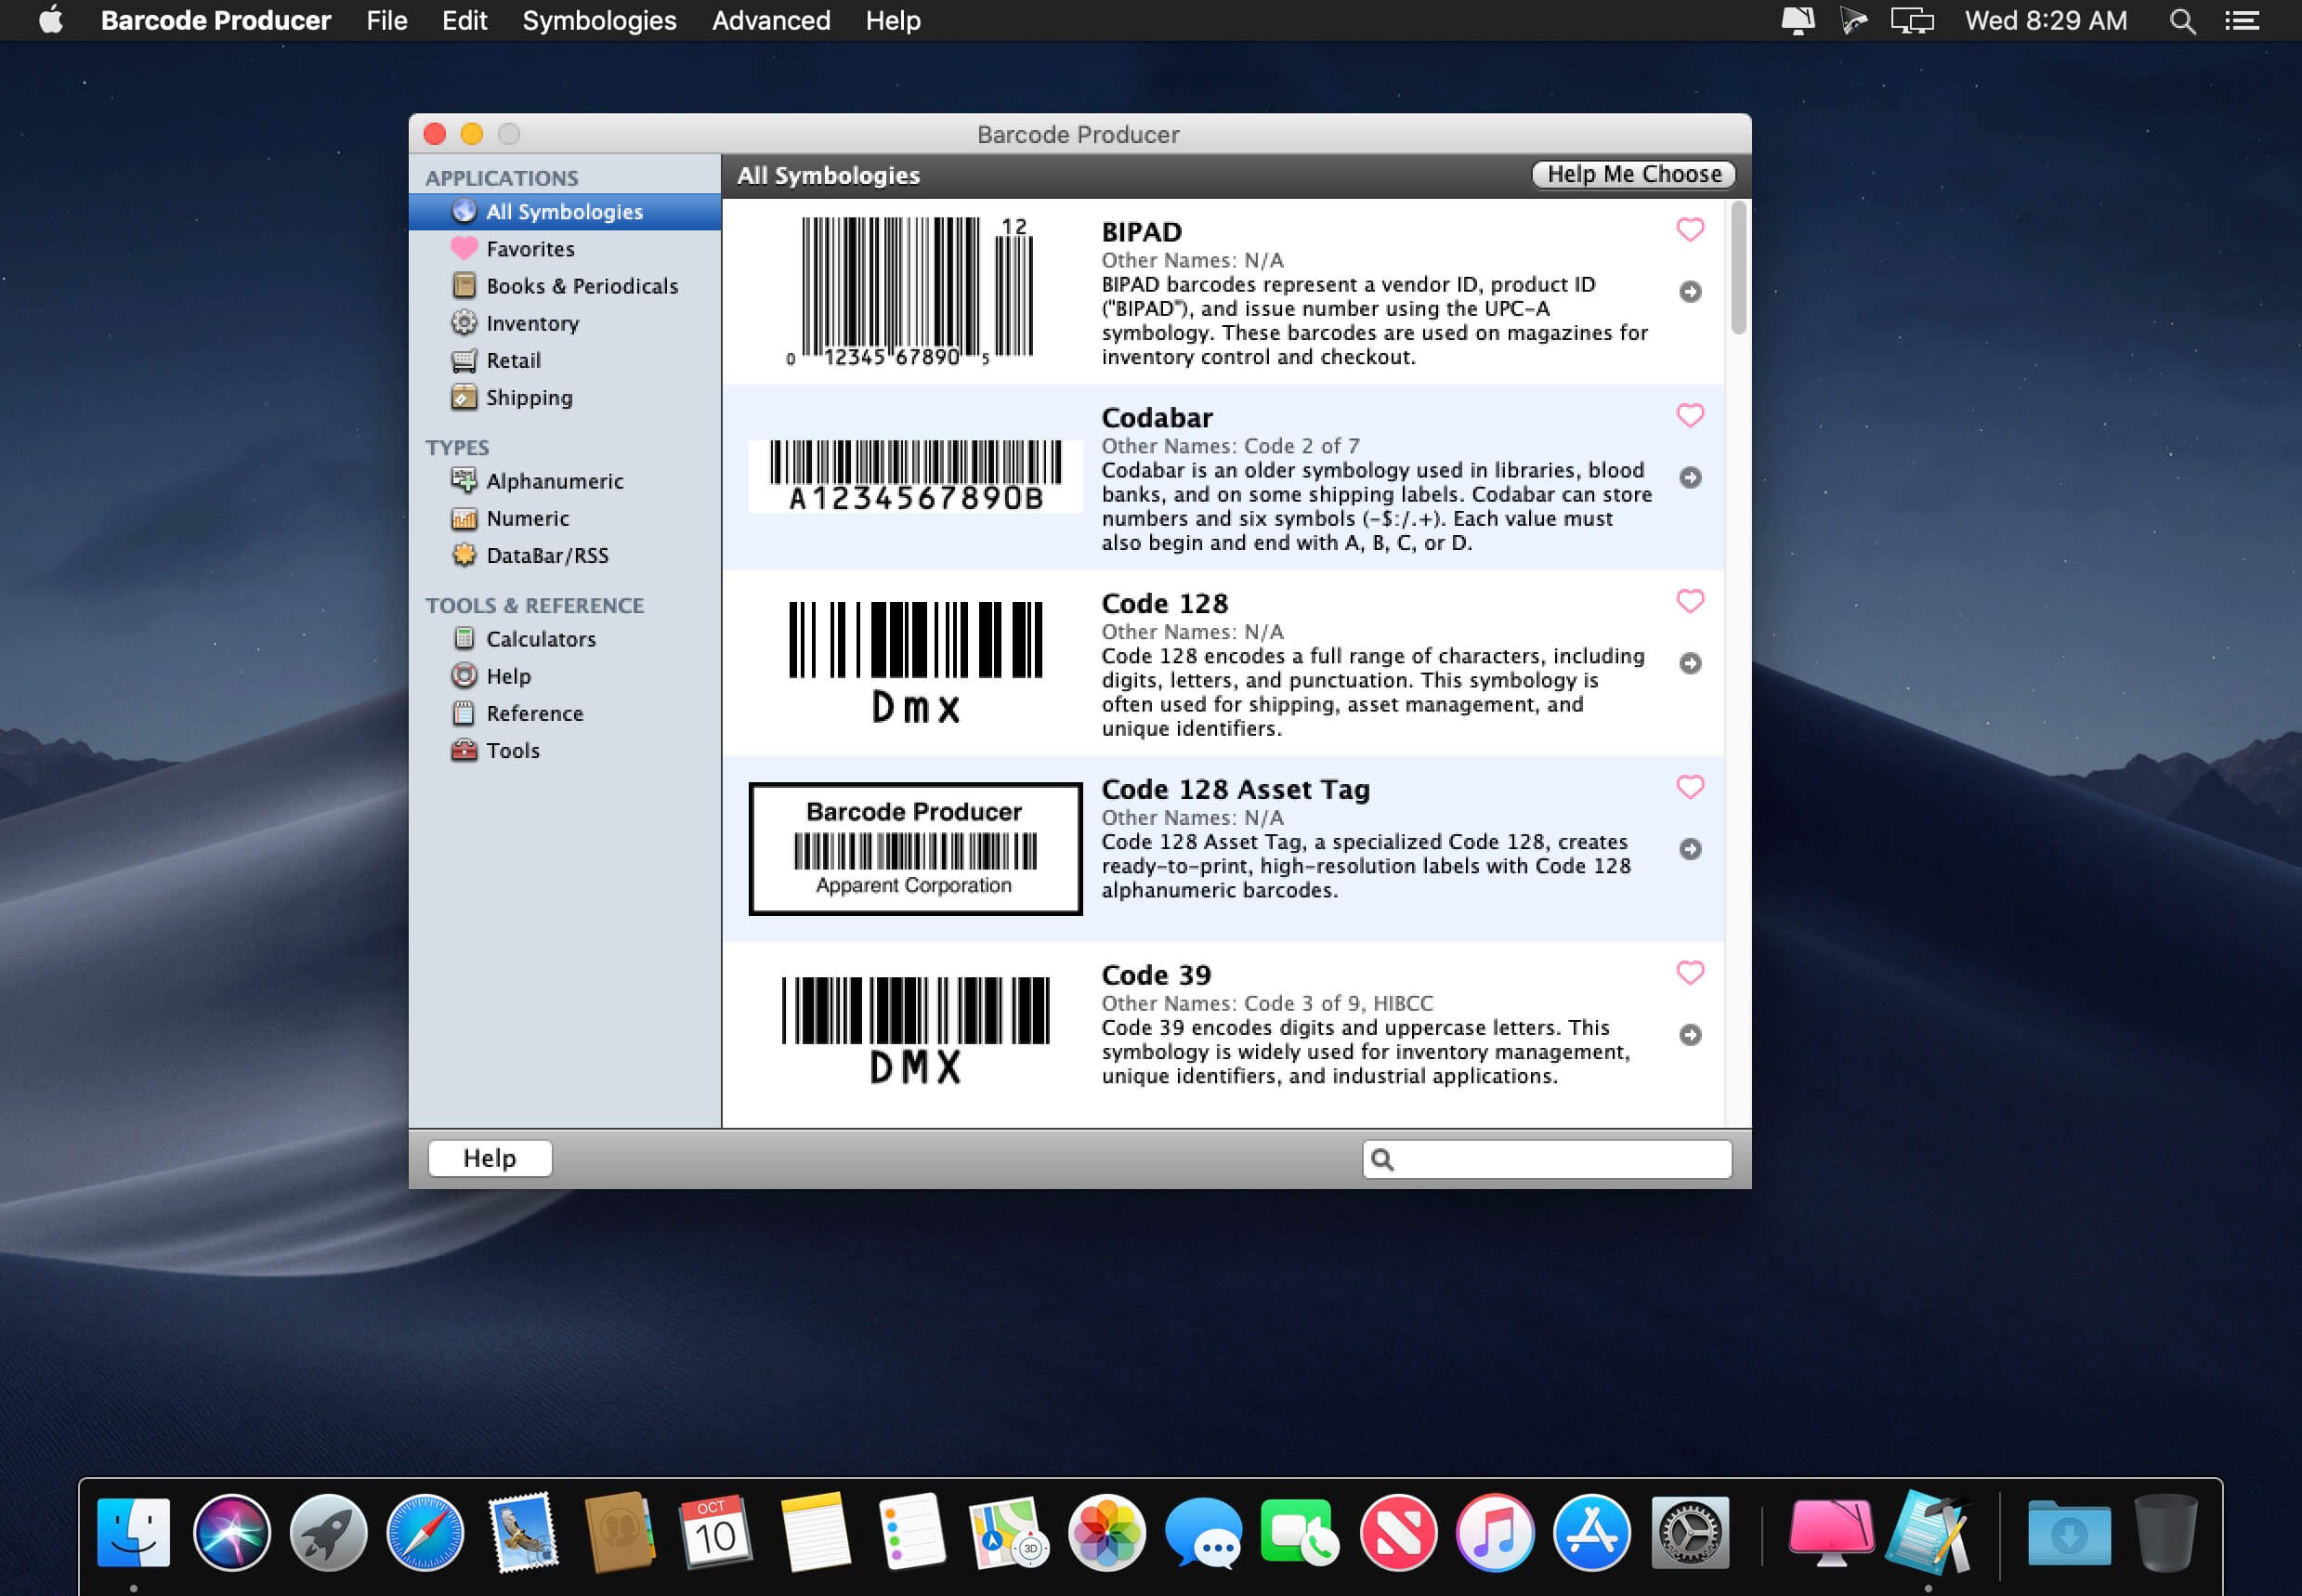This screenshot has height=1596, width=2302.
Task: Open details for Code 128 Asset Tag
Action: 1690,849
